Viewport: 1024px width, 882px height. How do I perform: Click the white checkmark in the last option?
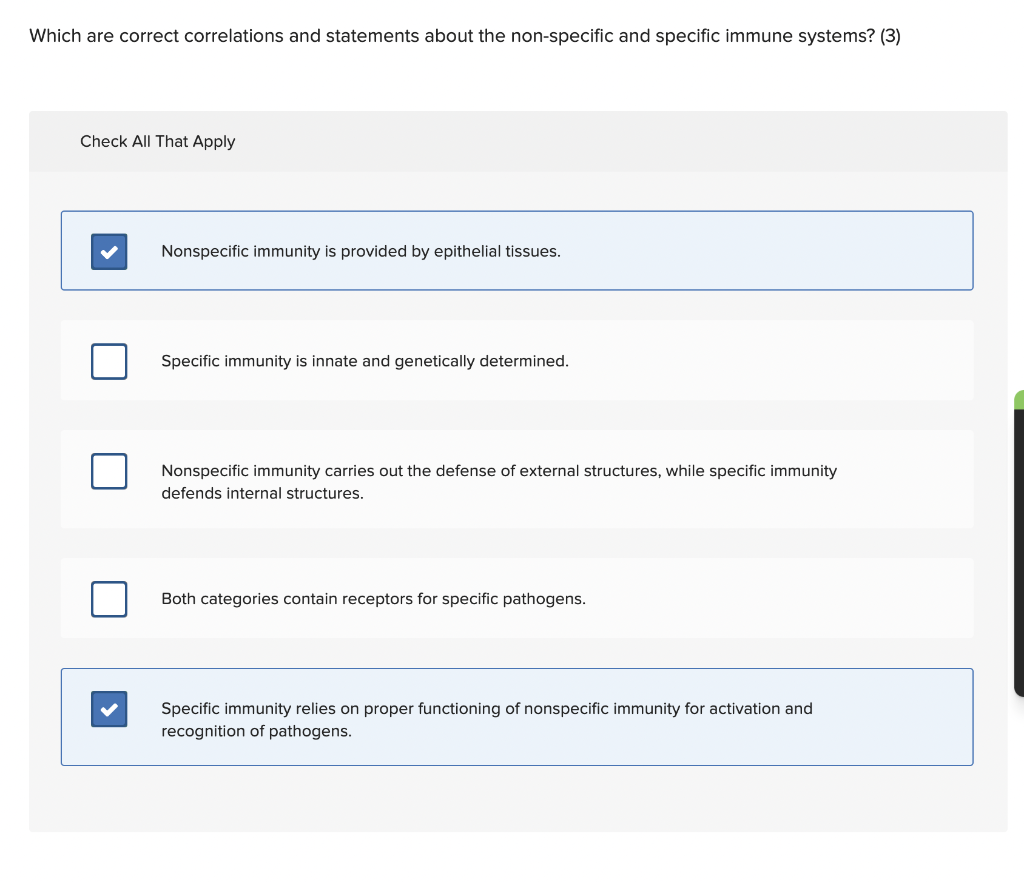(x=109, y=709)
